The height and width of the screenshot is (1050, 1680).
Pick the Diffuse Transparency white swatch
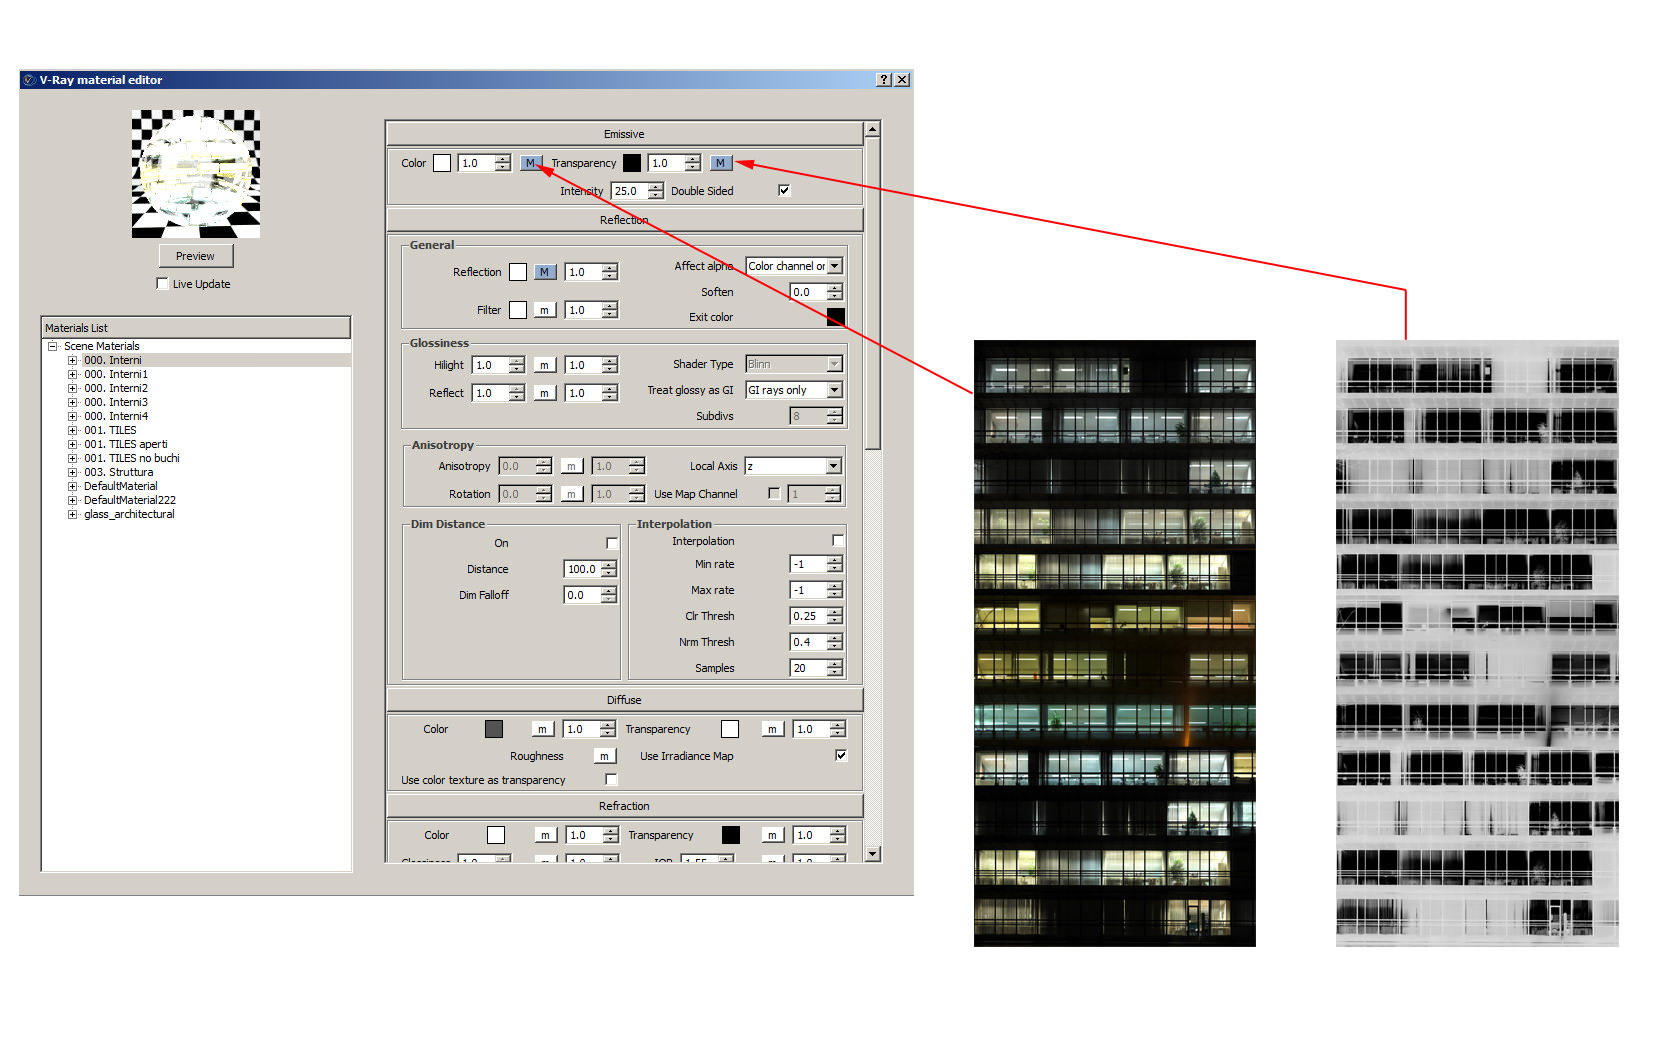[x=730, y=729]
